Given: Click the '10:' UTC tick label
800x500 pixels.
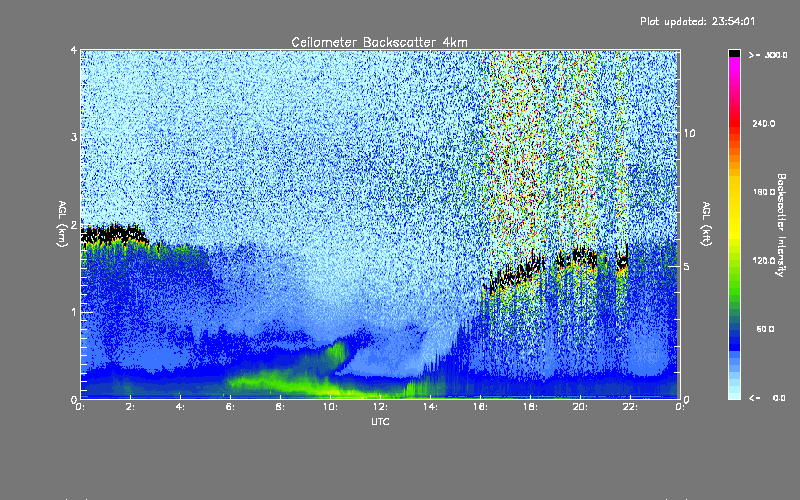Looking at the screenshot, I should (x=330, y=407).
